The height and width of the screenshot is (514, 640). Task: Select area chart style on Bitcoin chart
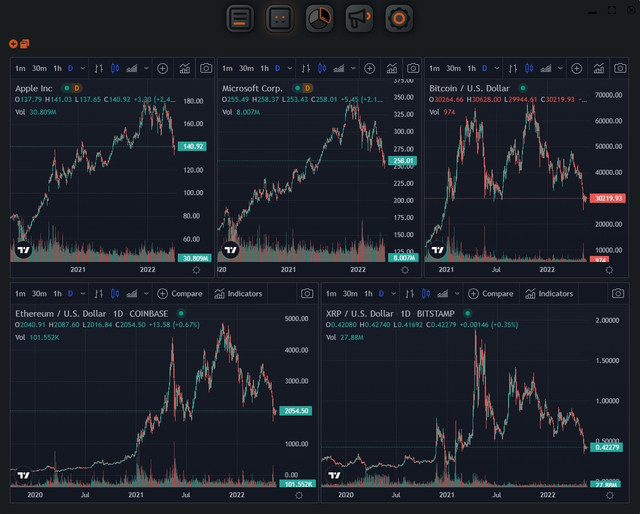click(545, 68)
